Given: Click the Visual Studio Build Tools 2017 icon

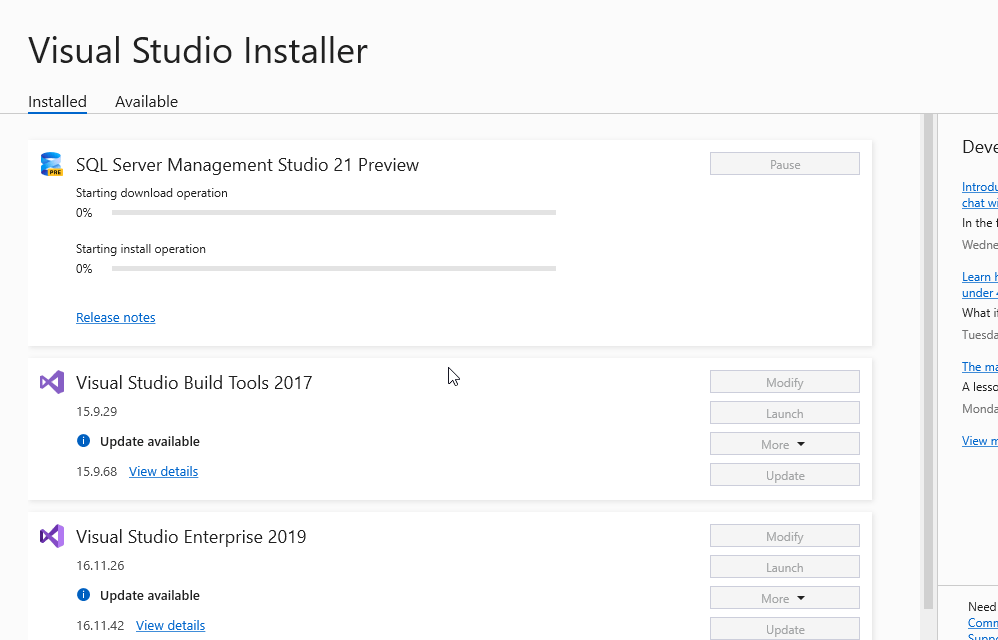Looking at the screenshot, I should 51,382.
